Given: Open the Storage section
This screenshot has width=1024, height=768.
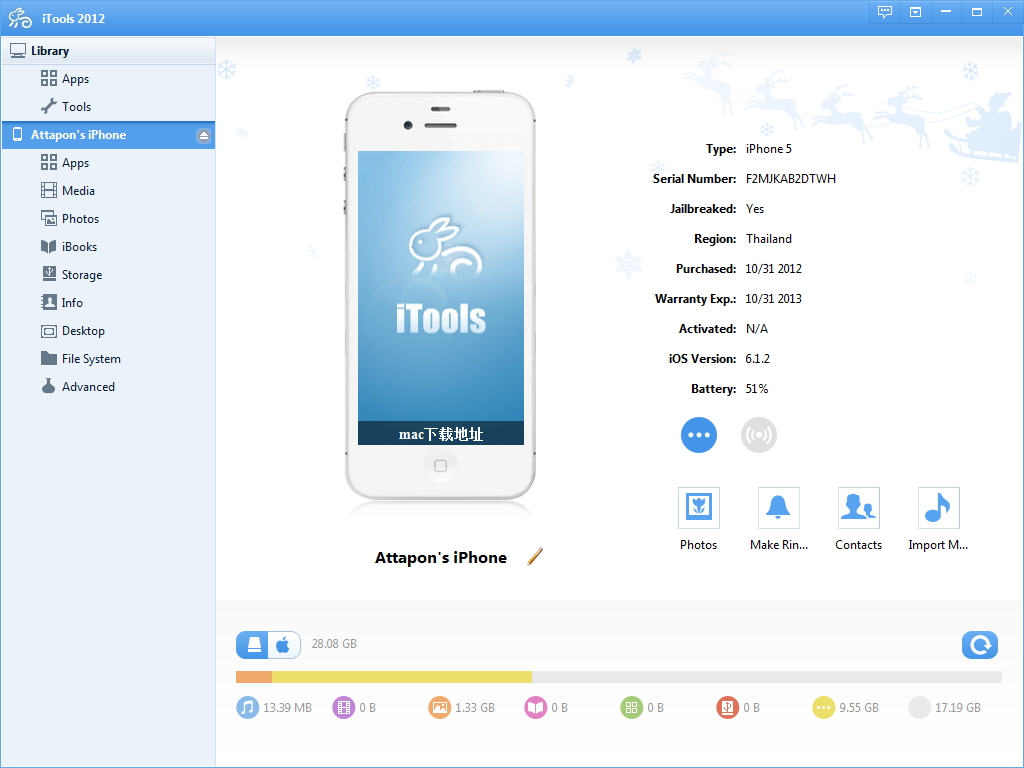Looking at the screenshot, I should coord(108,275).
